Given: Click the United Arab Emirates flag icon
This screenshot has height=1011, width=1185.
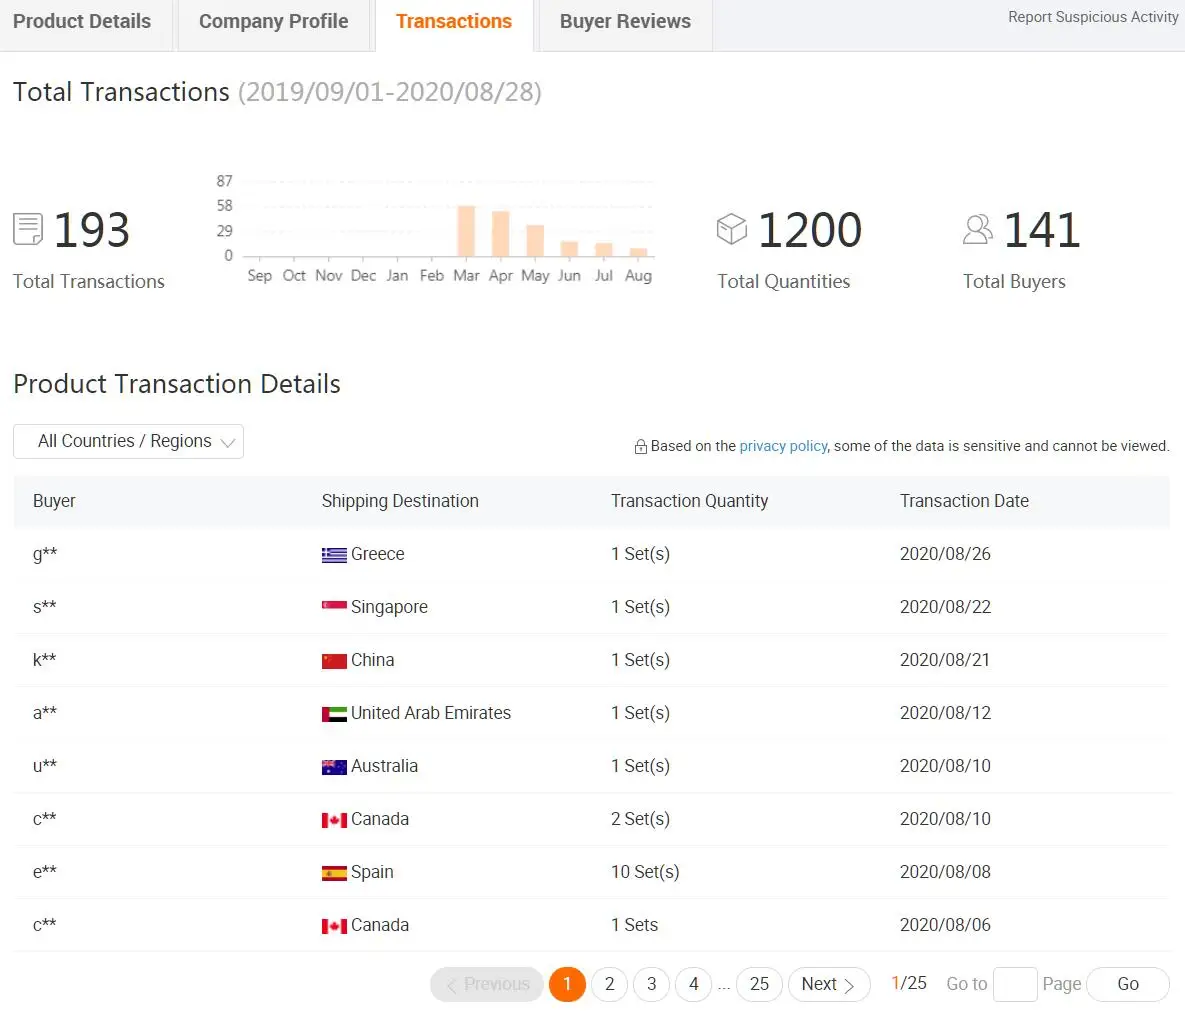Looking at the screenshot, I should coord(334,714).
